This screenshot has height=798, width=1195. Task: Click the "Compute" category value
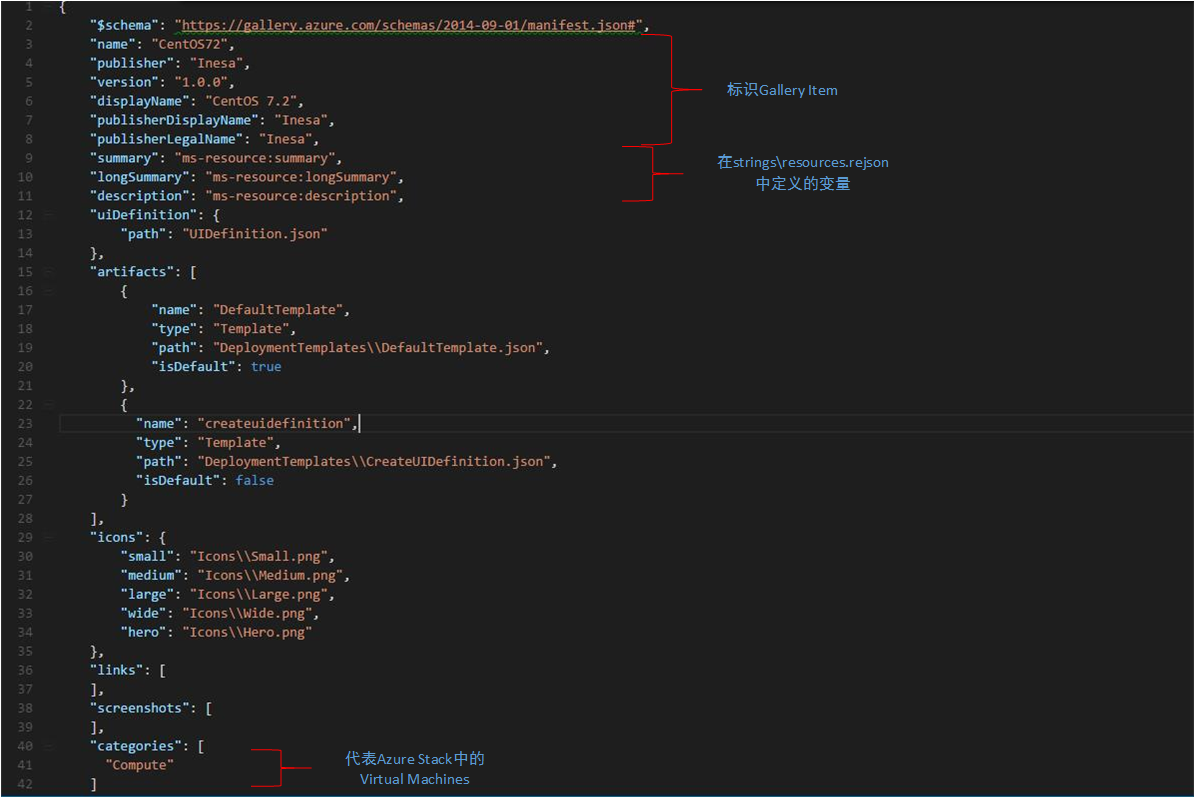coord(139,765)
